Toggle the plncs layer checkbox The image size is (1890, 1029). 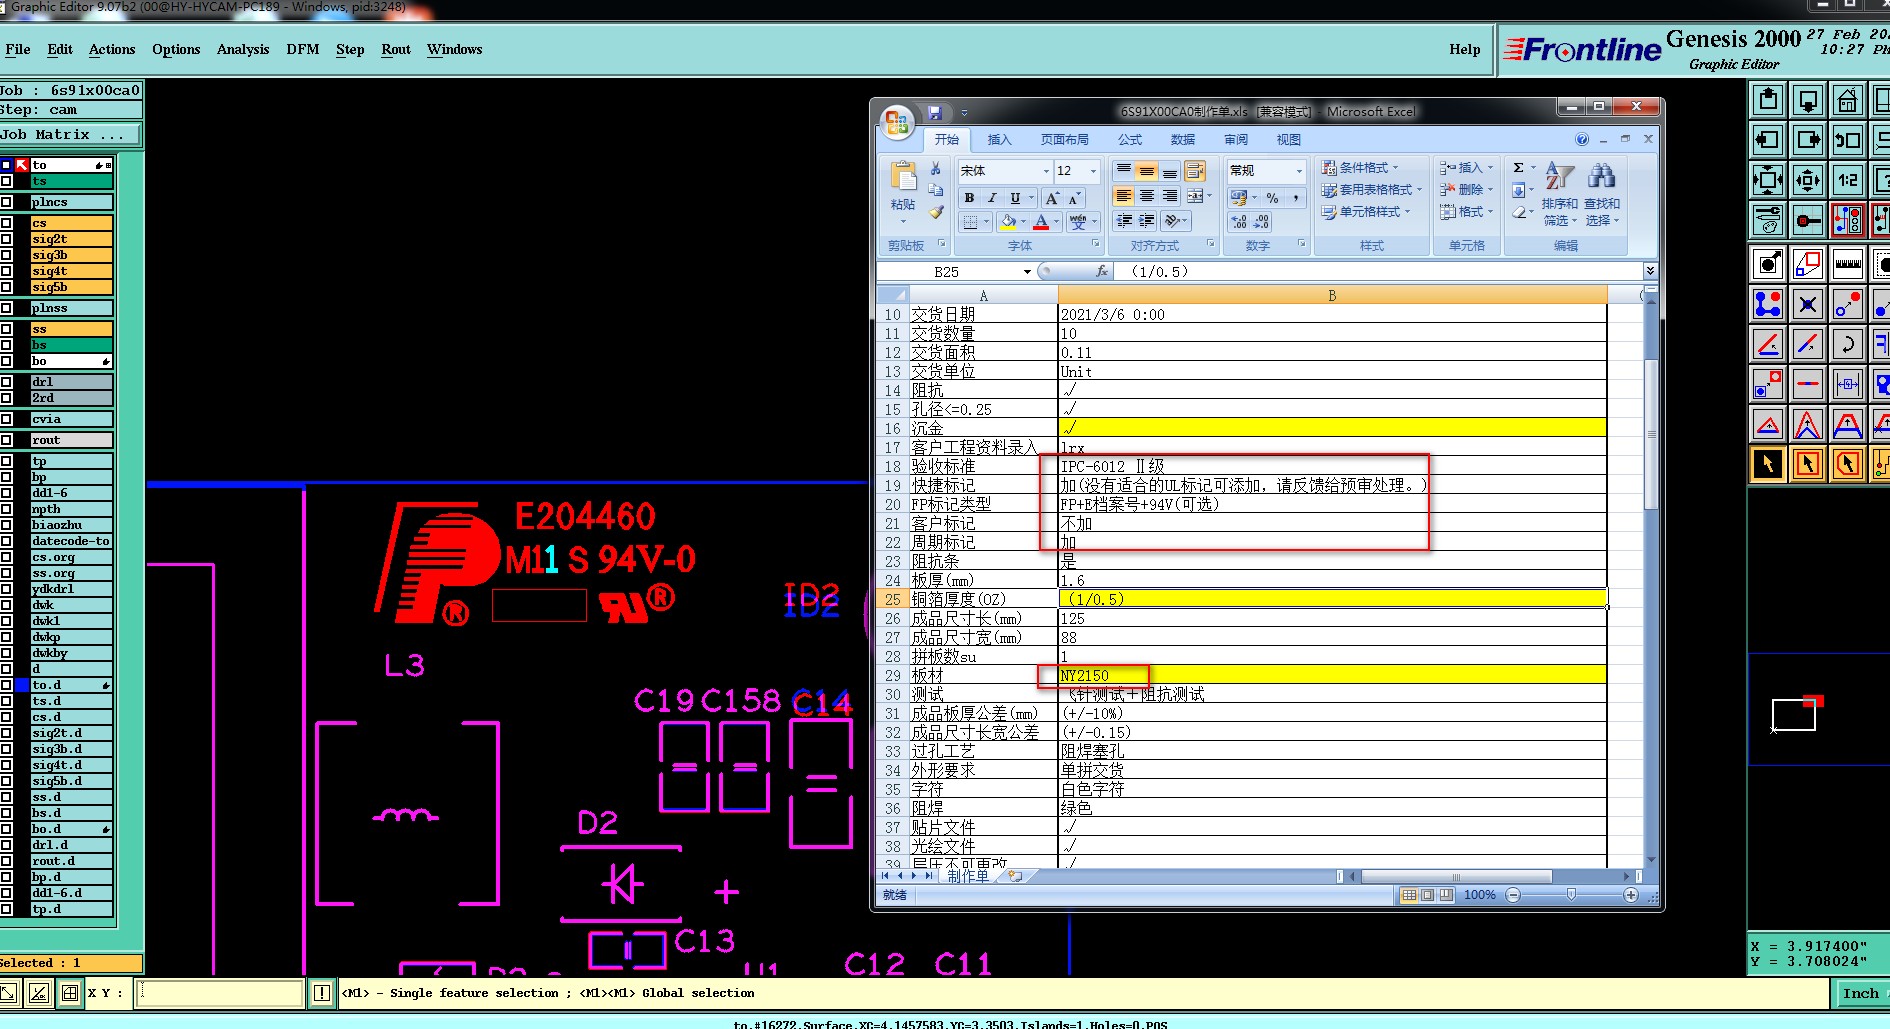click(7, 202)
